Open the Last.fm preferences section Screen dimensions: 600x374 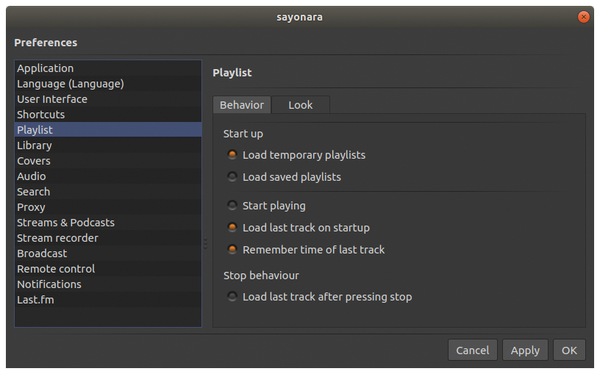click(108, 300)
